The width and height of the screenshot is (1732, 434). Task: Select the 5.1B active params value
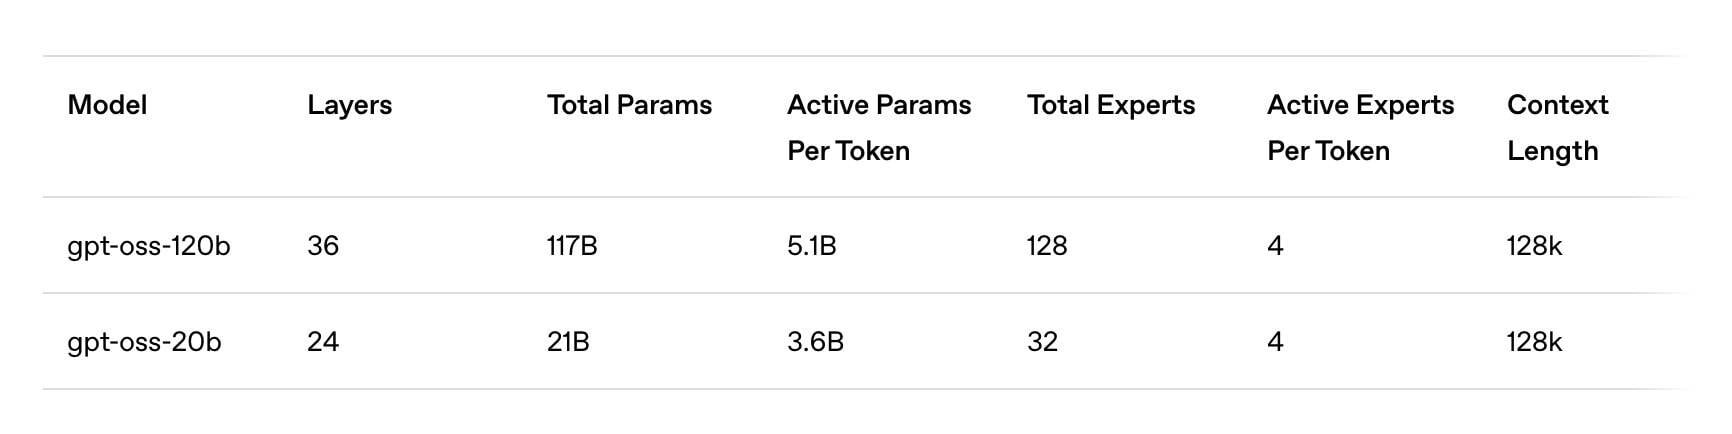click(x=811, y=246)
